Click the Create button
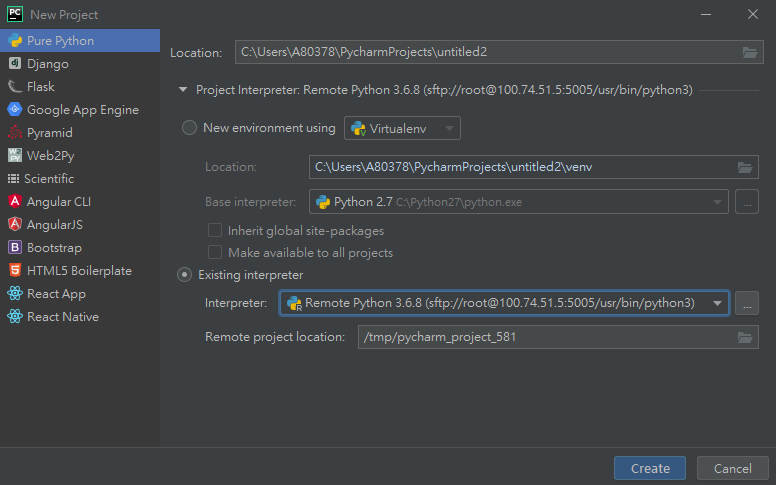This screenshot has height=485, width=776. pyautogui.click(x=650, y=468)
